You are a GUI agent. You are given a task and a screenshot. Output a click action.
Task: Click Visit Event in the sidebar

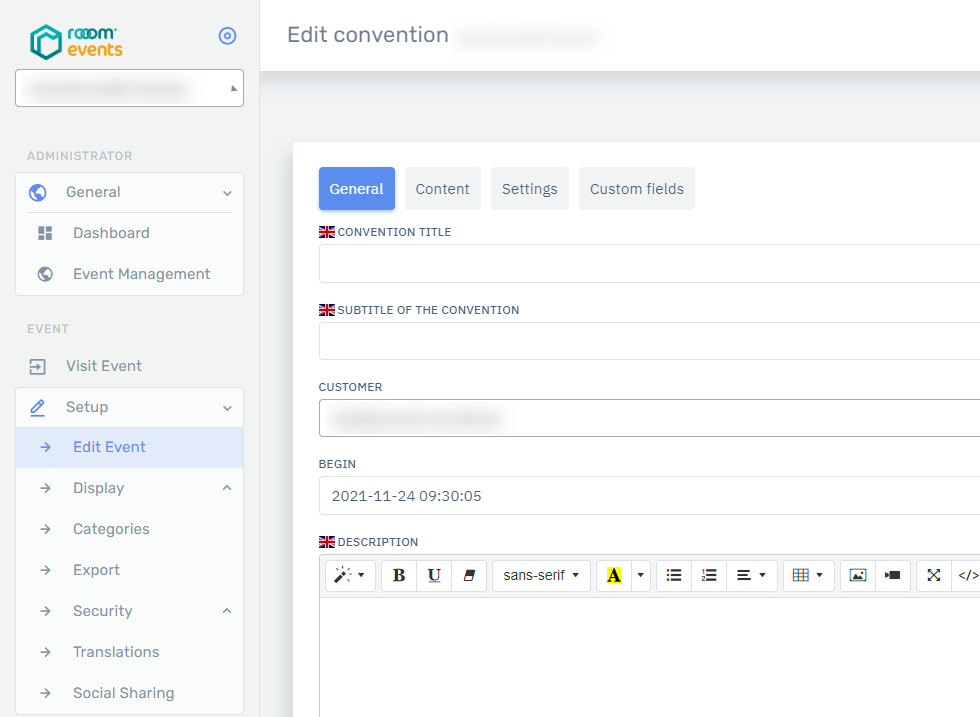pos(104,366)
